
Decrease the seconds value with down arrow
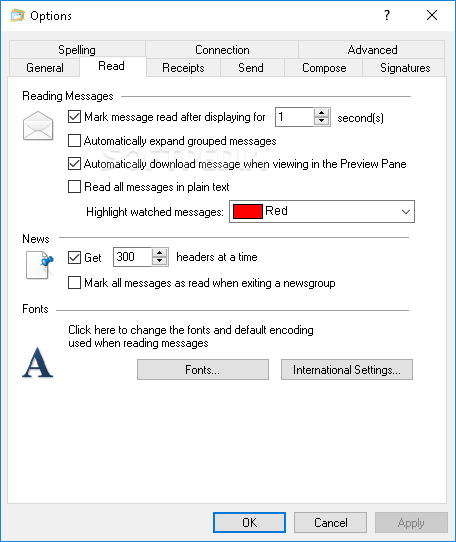[x=322, y=121]
